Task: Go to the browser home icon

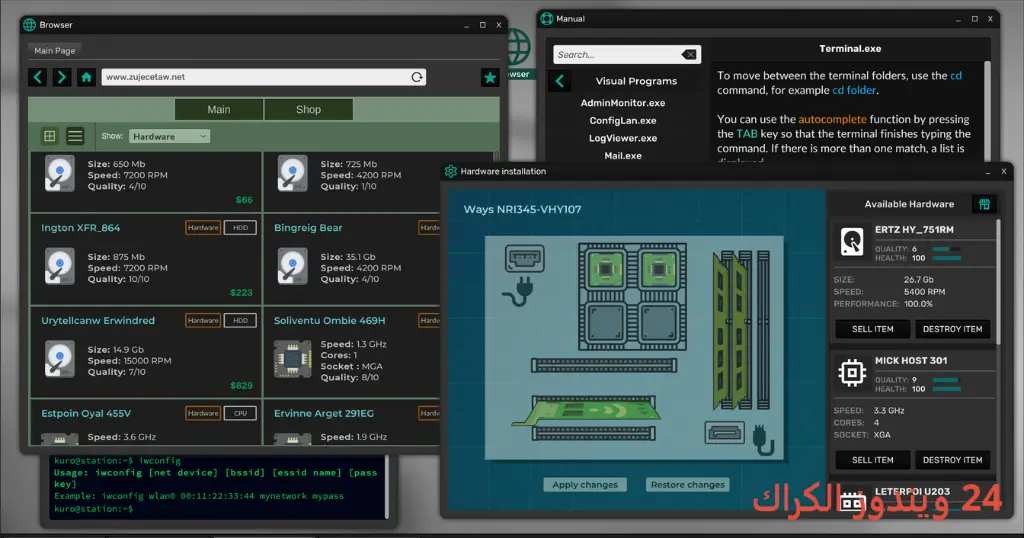Action: click(x=86, y=77)
